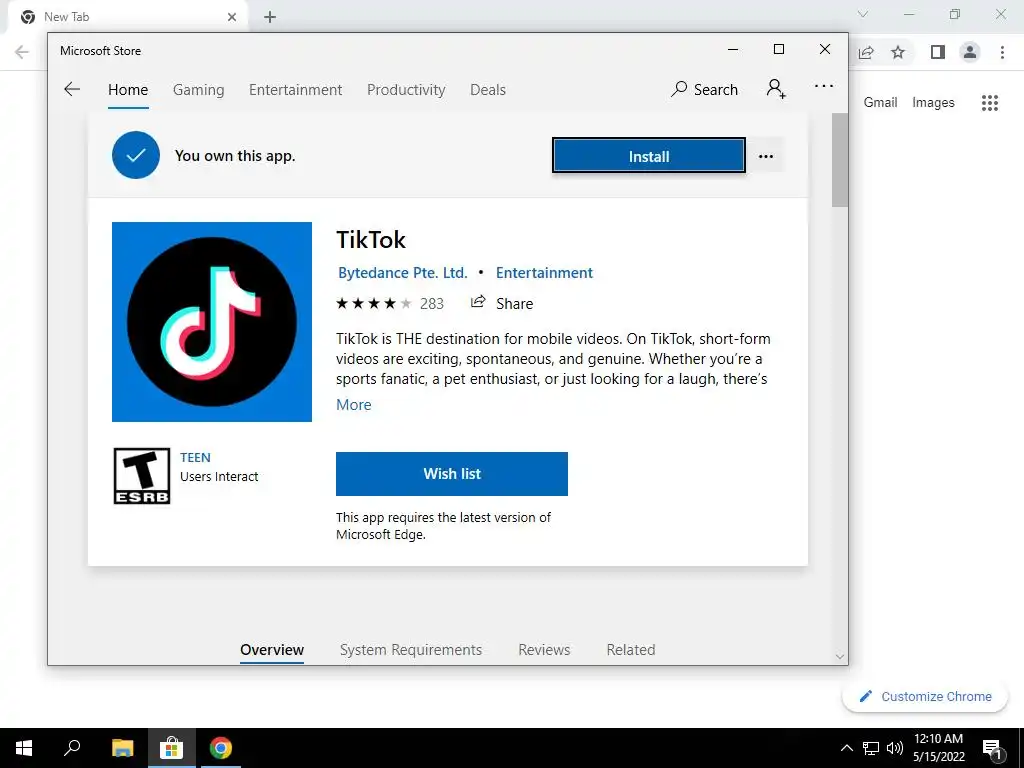Open the network tray icon
Screen dimensions: 1024x768
point(871,748)
